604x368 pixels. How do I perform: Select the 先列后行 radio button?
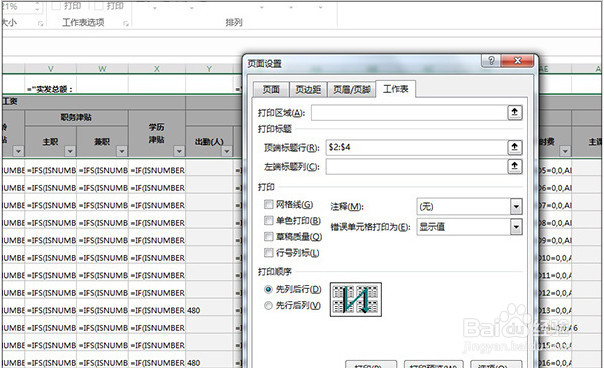point(268,289)
